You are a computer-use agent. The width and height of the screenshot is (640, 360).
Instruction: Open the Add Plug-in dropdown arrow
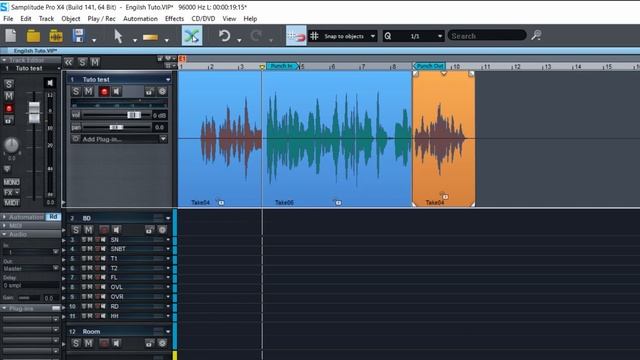tap(163, 139)
